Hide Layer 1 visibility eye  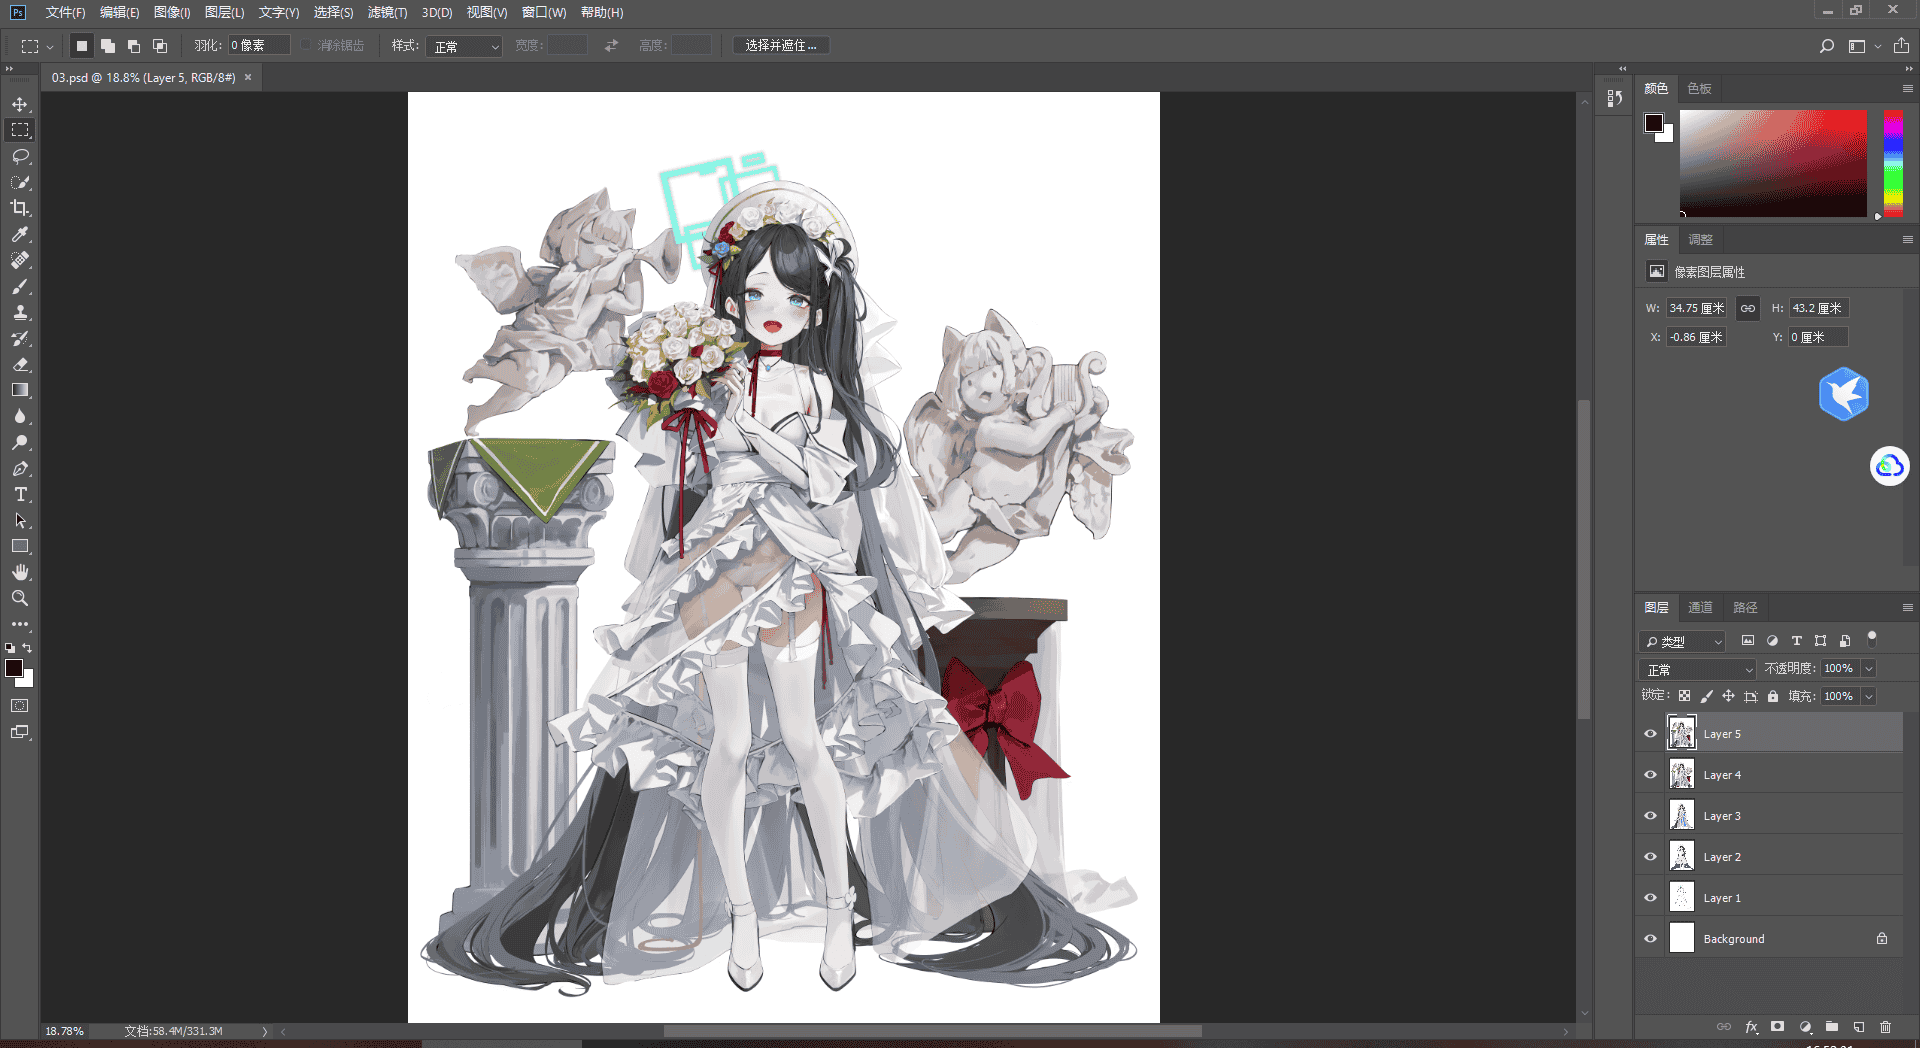coord(1651,897)
